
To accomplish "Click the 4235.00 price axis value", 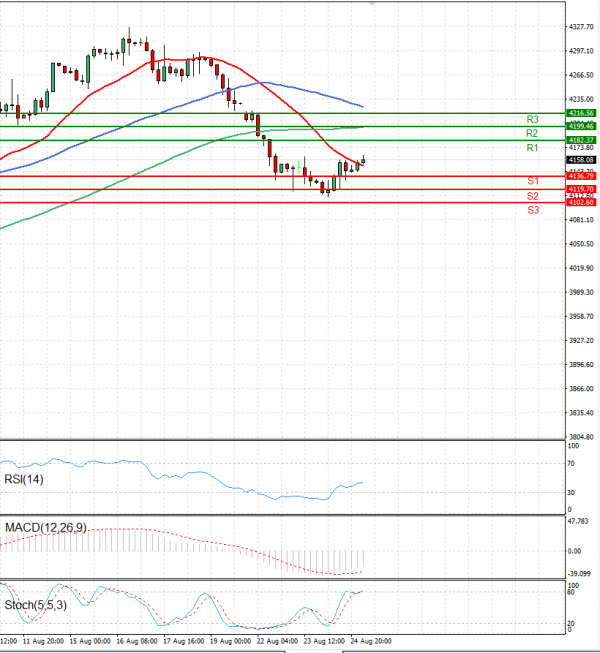I will tap(581, 99).
